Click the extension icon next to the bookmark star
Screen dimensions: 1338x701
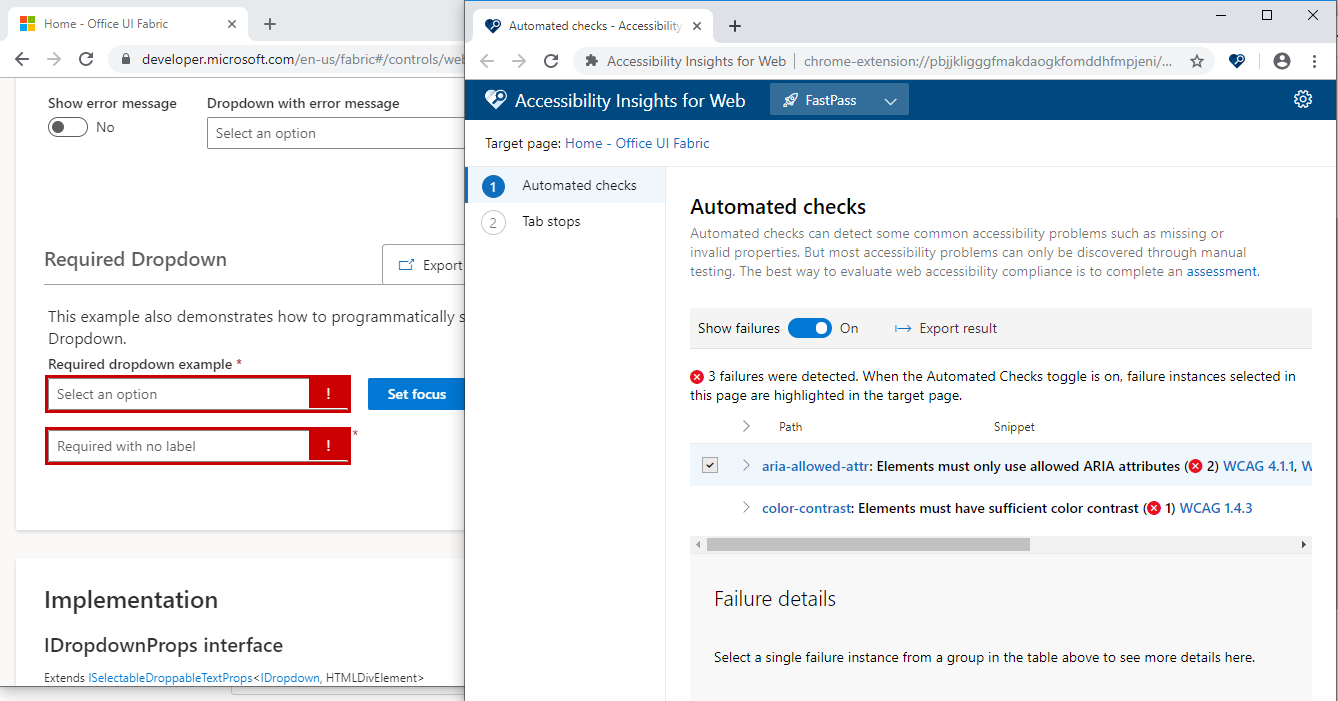(x=1237, y=60)
